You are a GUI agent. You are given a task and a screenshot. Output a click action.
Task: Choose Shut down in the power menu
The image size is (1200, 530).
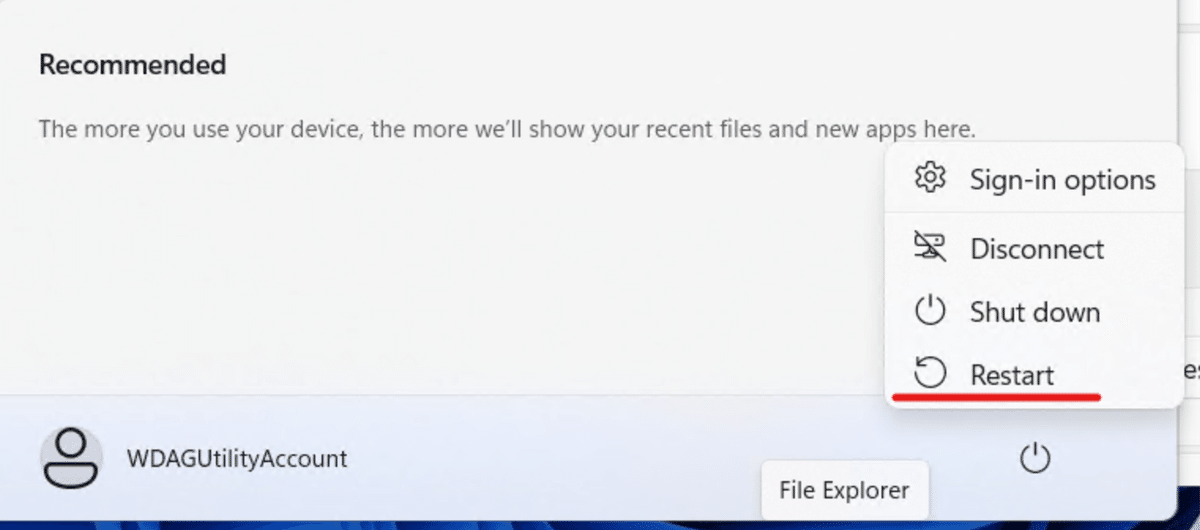coord(1034,312)
